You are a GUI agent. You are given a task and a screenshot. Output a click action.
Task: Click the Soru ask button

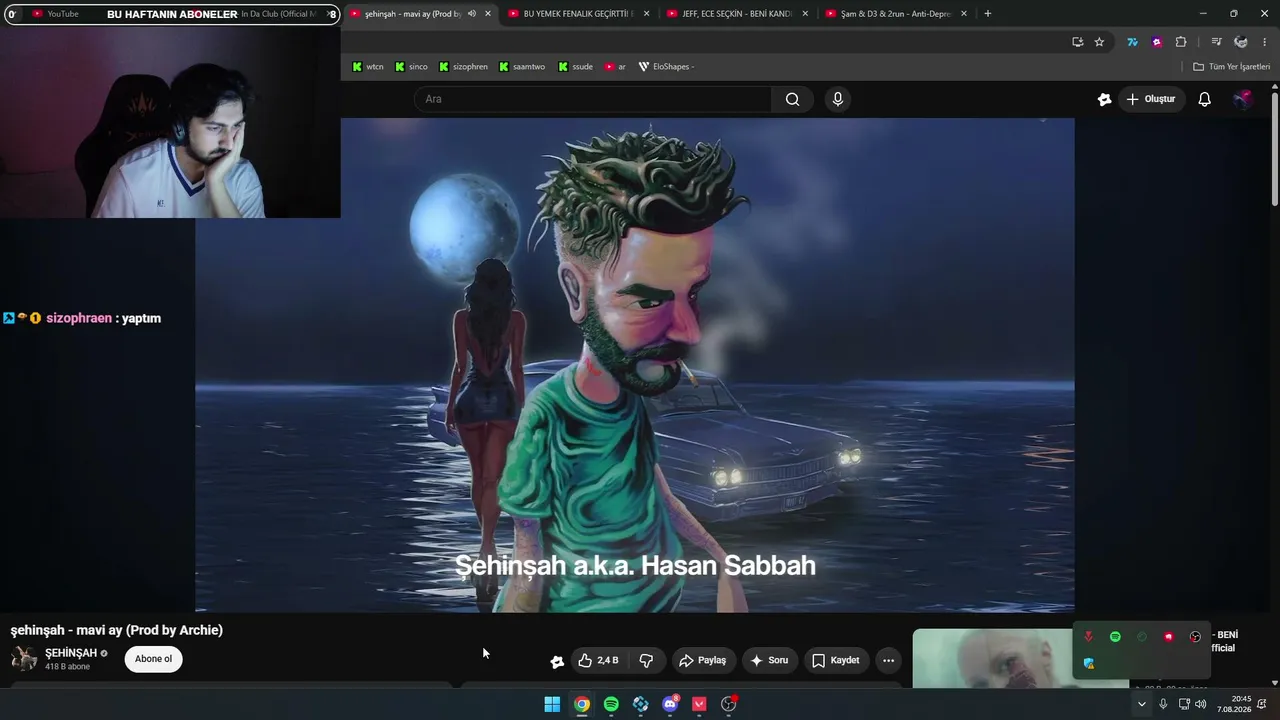tap(769, 660)
